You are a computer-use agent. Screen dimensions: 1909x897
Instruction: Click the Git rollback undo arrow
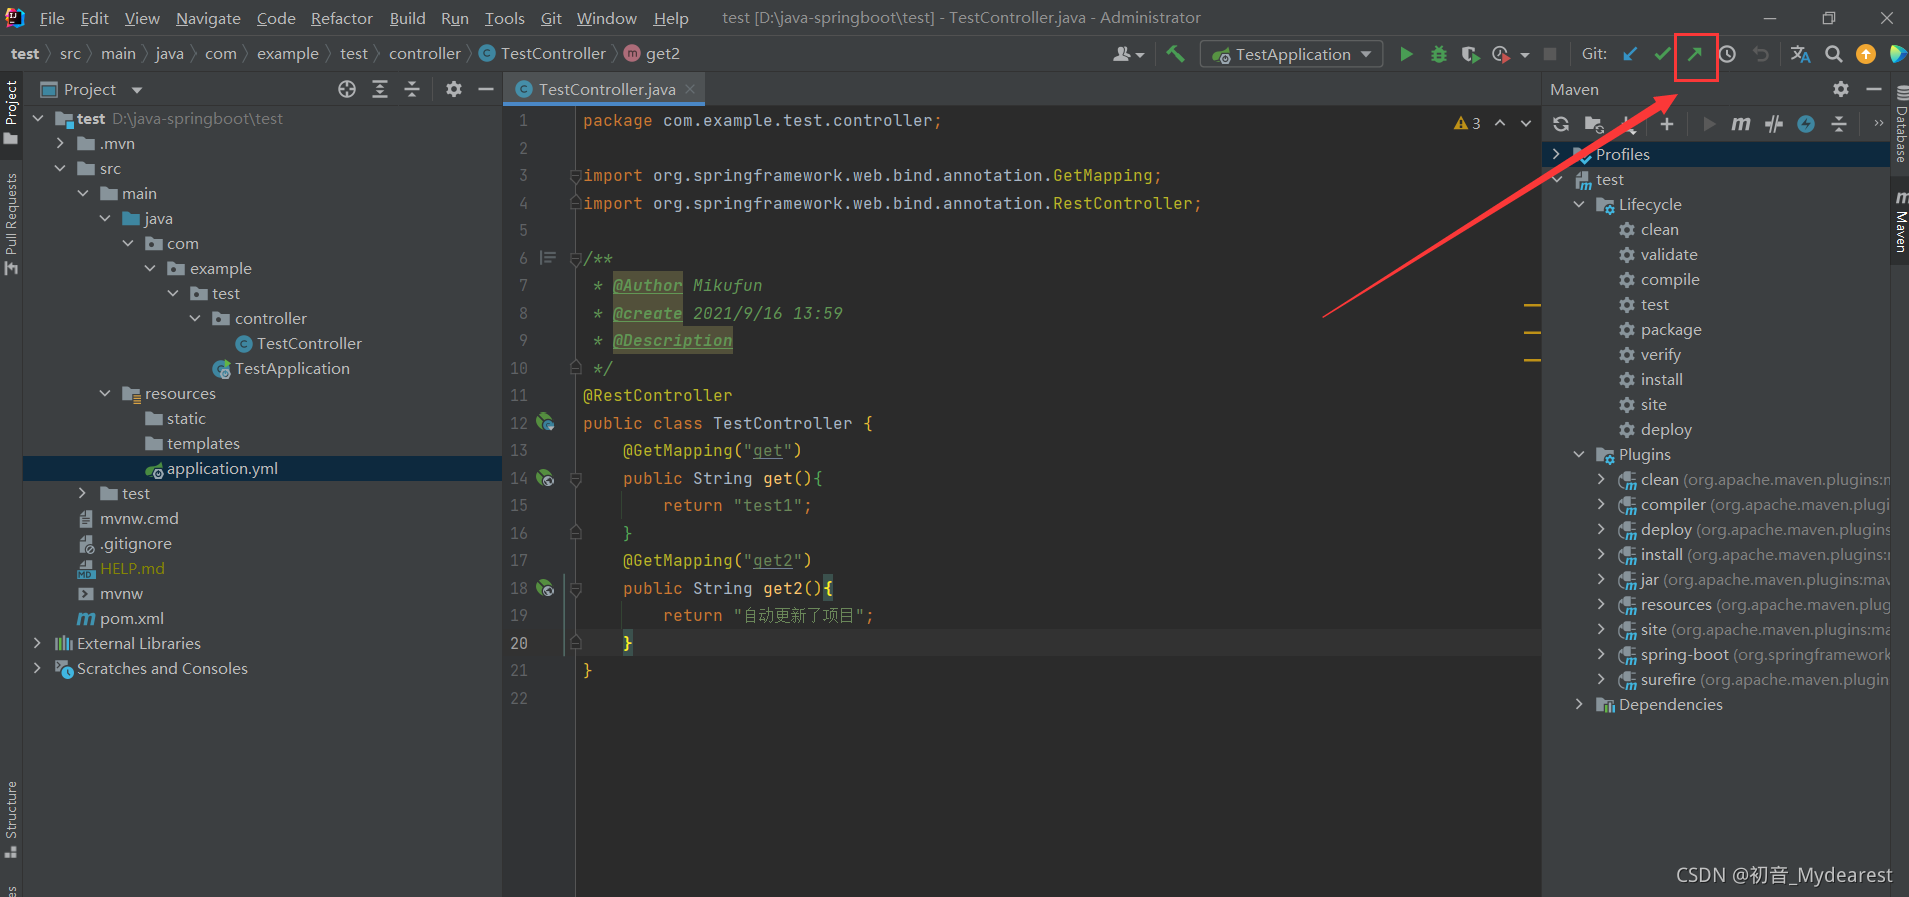[x=1761, y=54]
